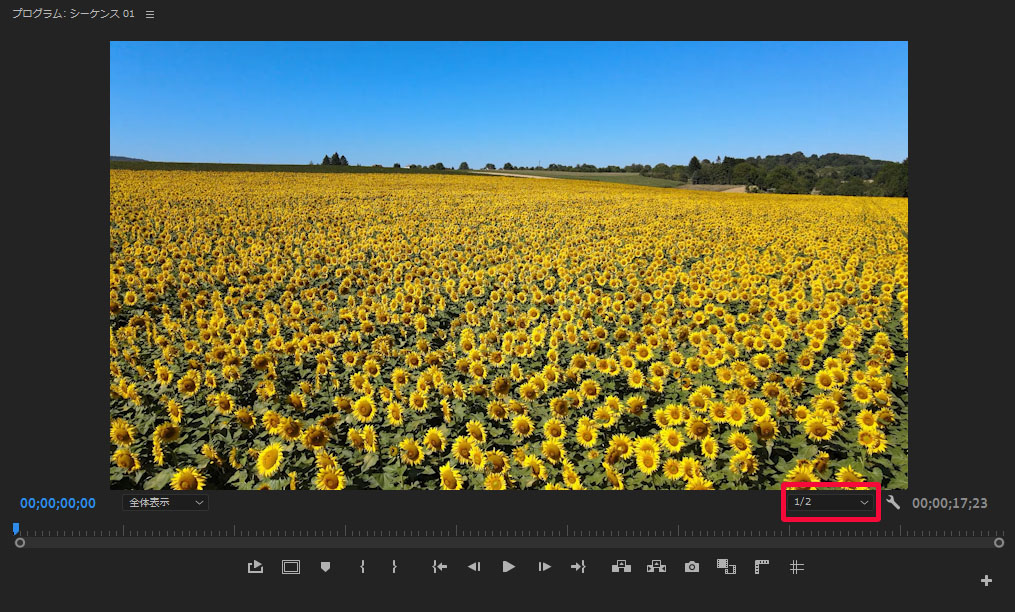Click the Mark Out bracket icon

click(394, 567)
